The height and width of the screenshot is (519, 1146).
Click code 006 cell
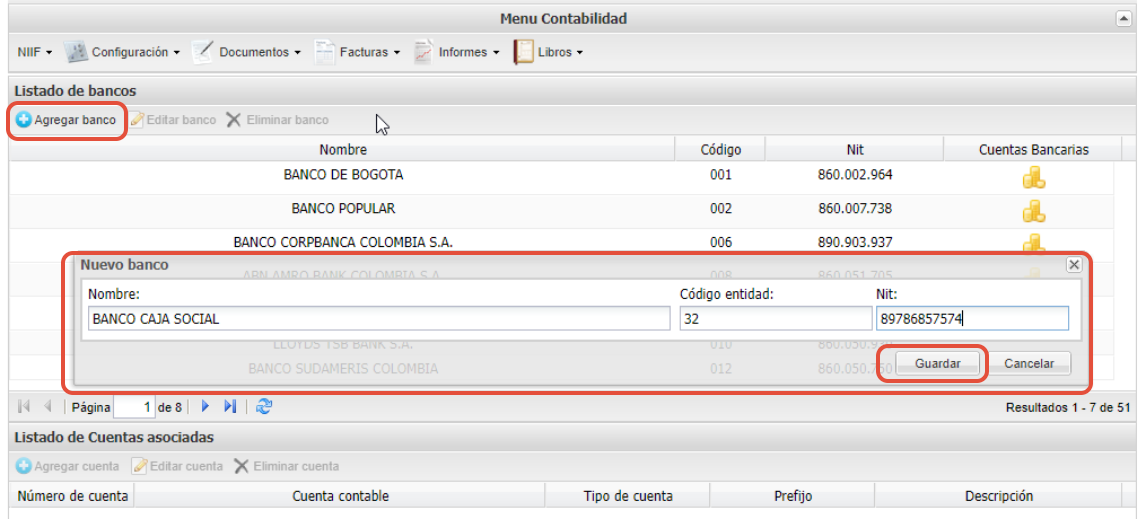pyautogui.click(x=720, y=242)
